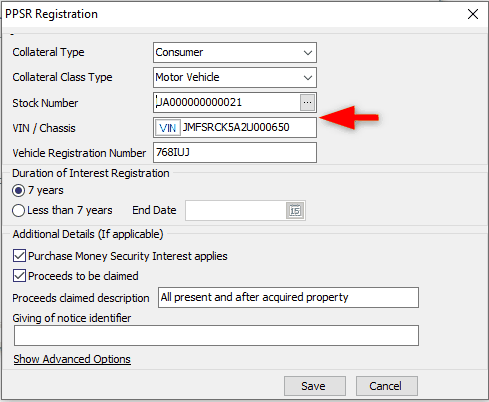Click the Giving of notice identifier box
489x402 pixels.
pos(216,335)
